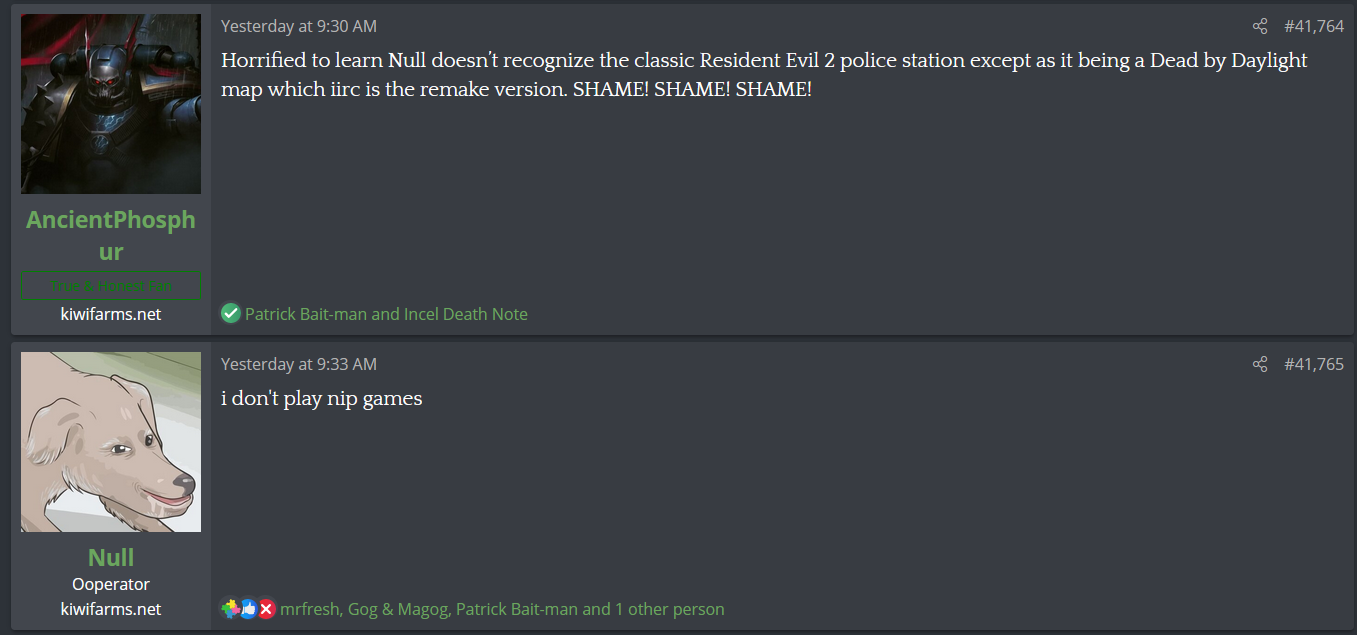
Task: Click the red X reaction icon
Action: click(x=266, y=609)
